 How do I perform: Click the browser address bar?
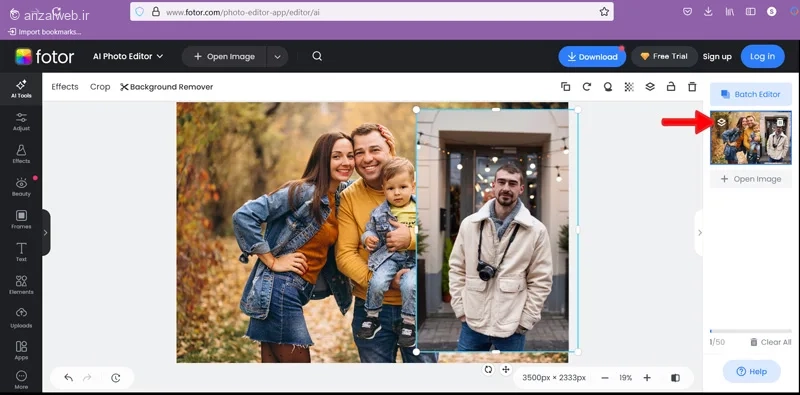click(x=371, y=12)
